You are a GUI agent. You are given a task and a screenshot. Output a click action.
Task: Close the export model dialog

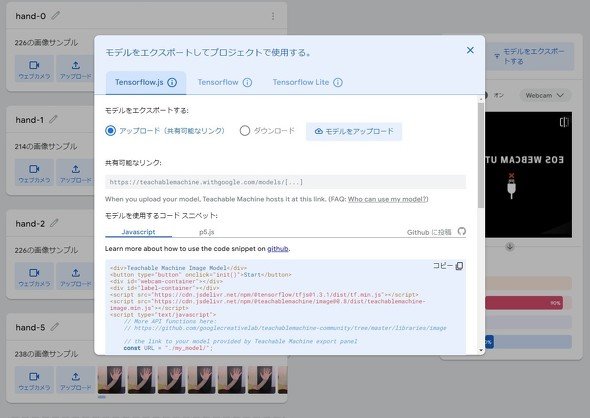470,50
